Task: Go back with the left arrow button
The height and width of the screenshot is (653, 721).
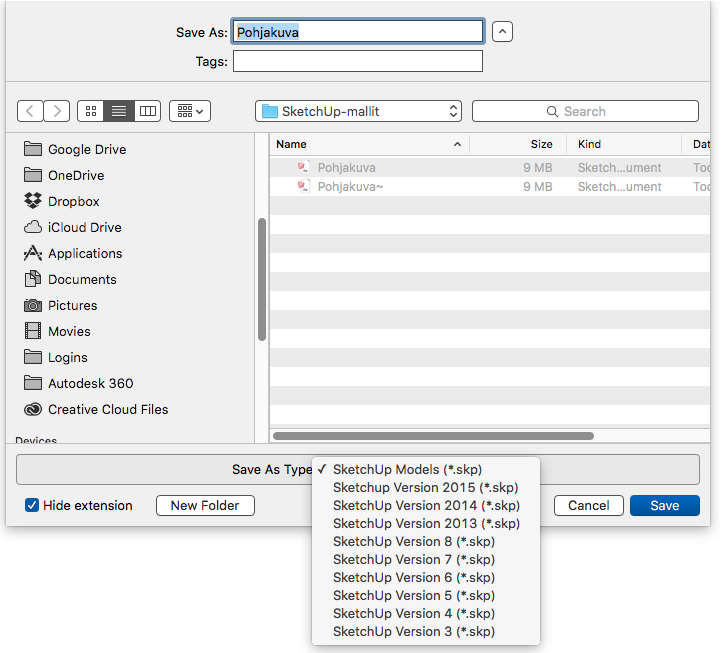Action: click(x=30, y=111)
